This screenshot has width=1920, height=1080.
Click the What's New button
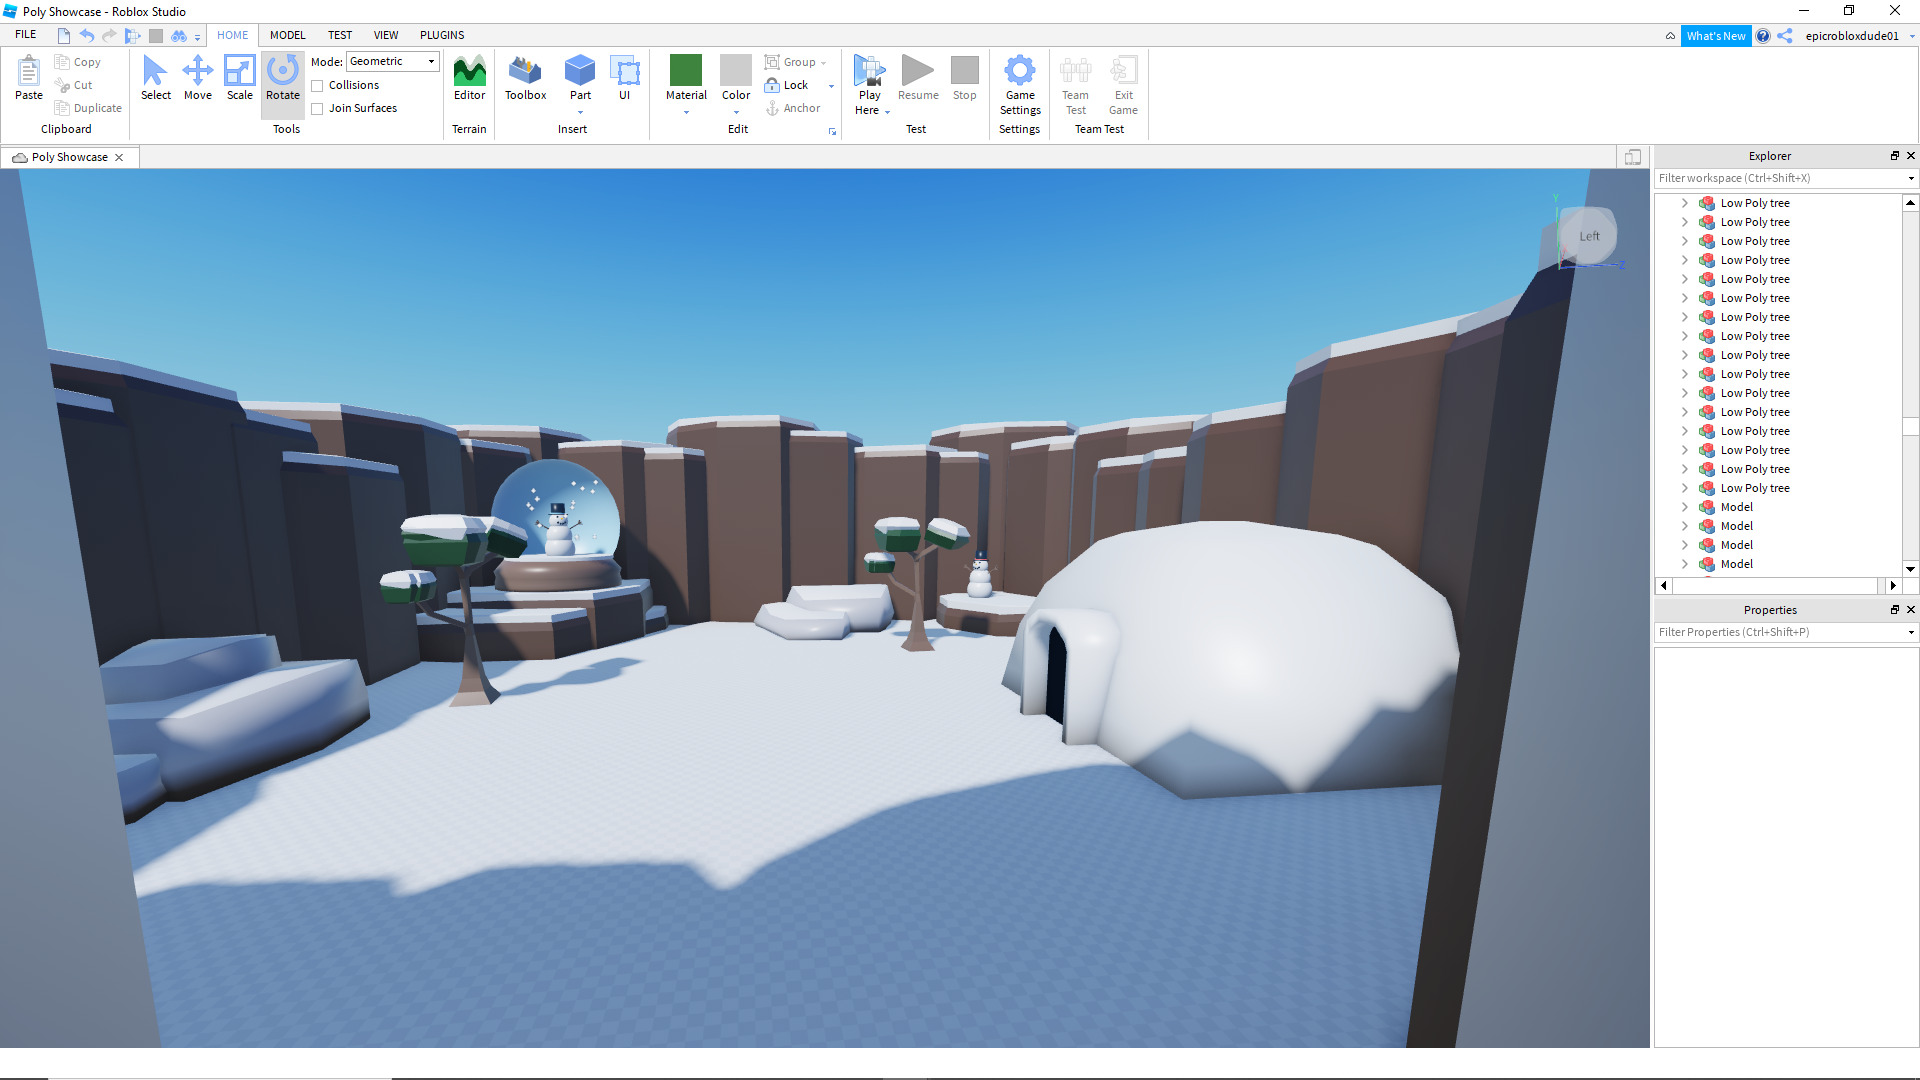[x=1717, y=35]
